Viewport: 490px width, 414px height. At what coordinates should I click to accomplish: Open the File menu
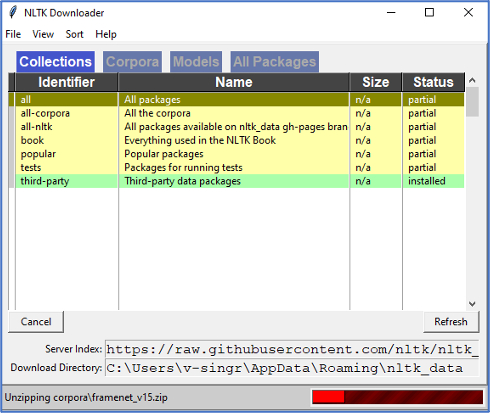(x=13, y=34)
